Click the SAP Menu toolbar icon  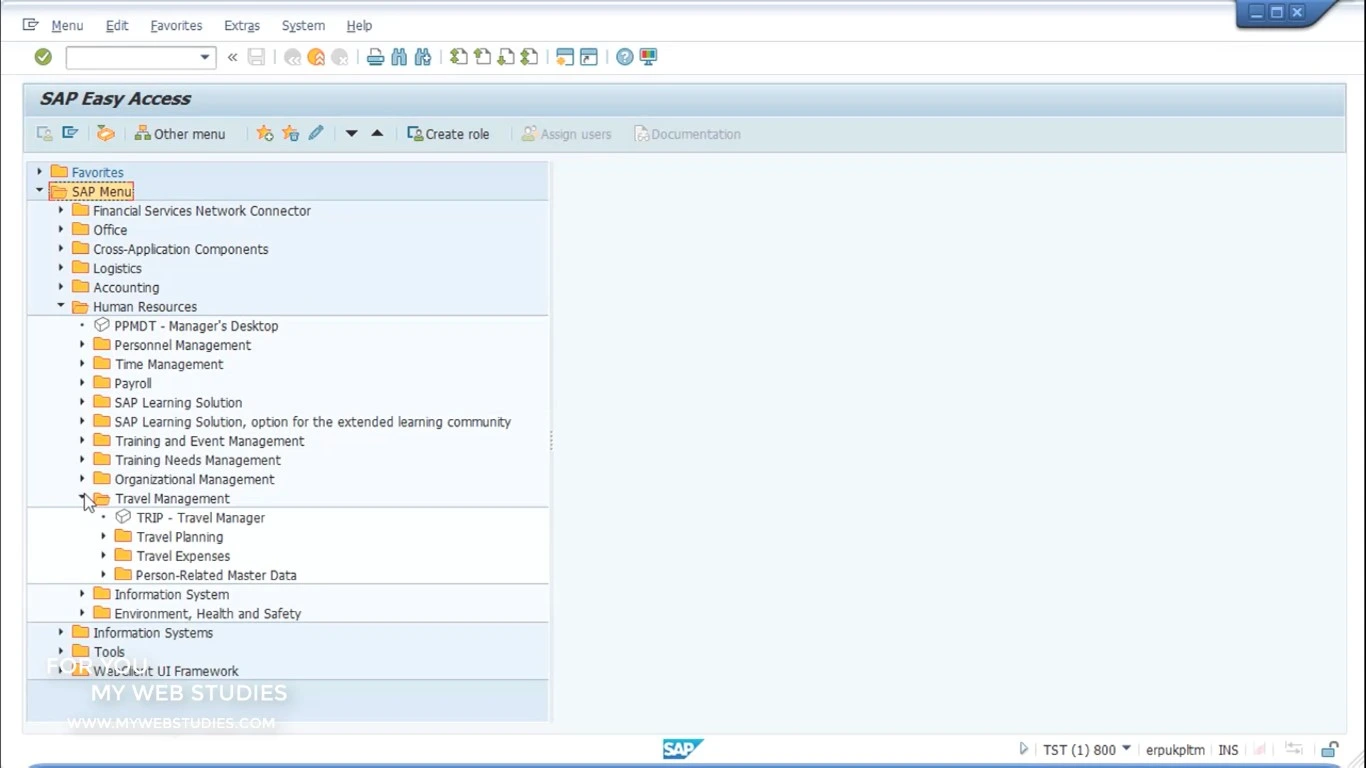pos(70,133)
